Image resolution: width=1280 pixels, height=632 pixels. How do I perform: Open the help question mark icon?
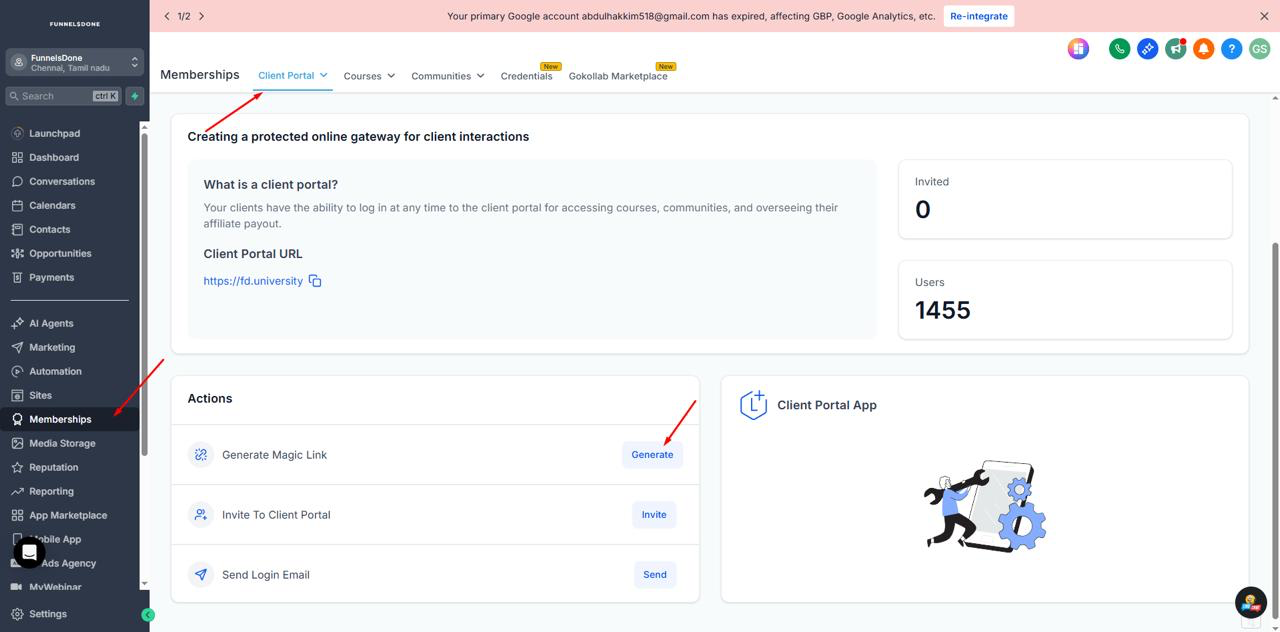pyautogui.click(x=1231, y=48)
